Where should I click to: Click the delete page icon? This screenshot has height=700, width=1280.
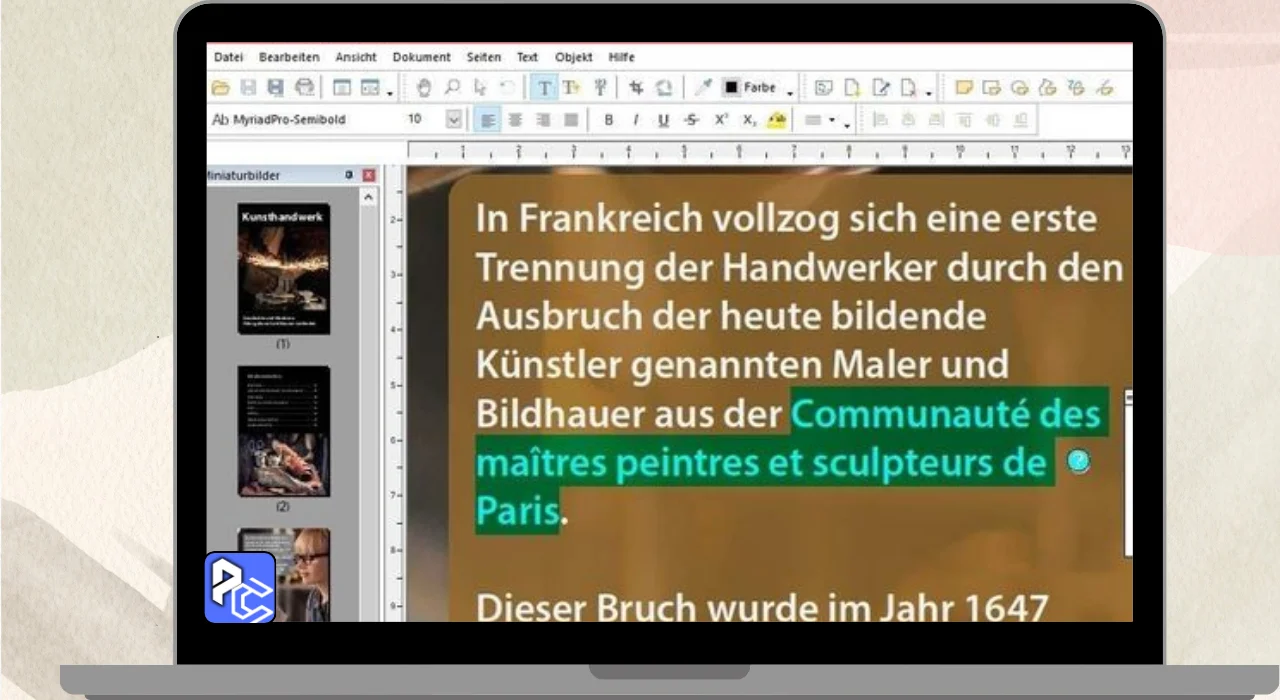point(909,88)
